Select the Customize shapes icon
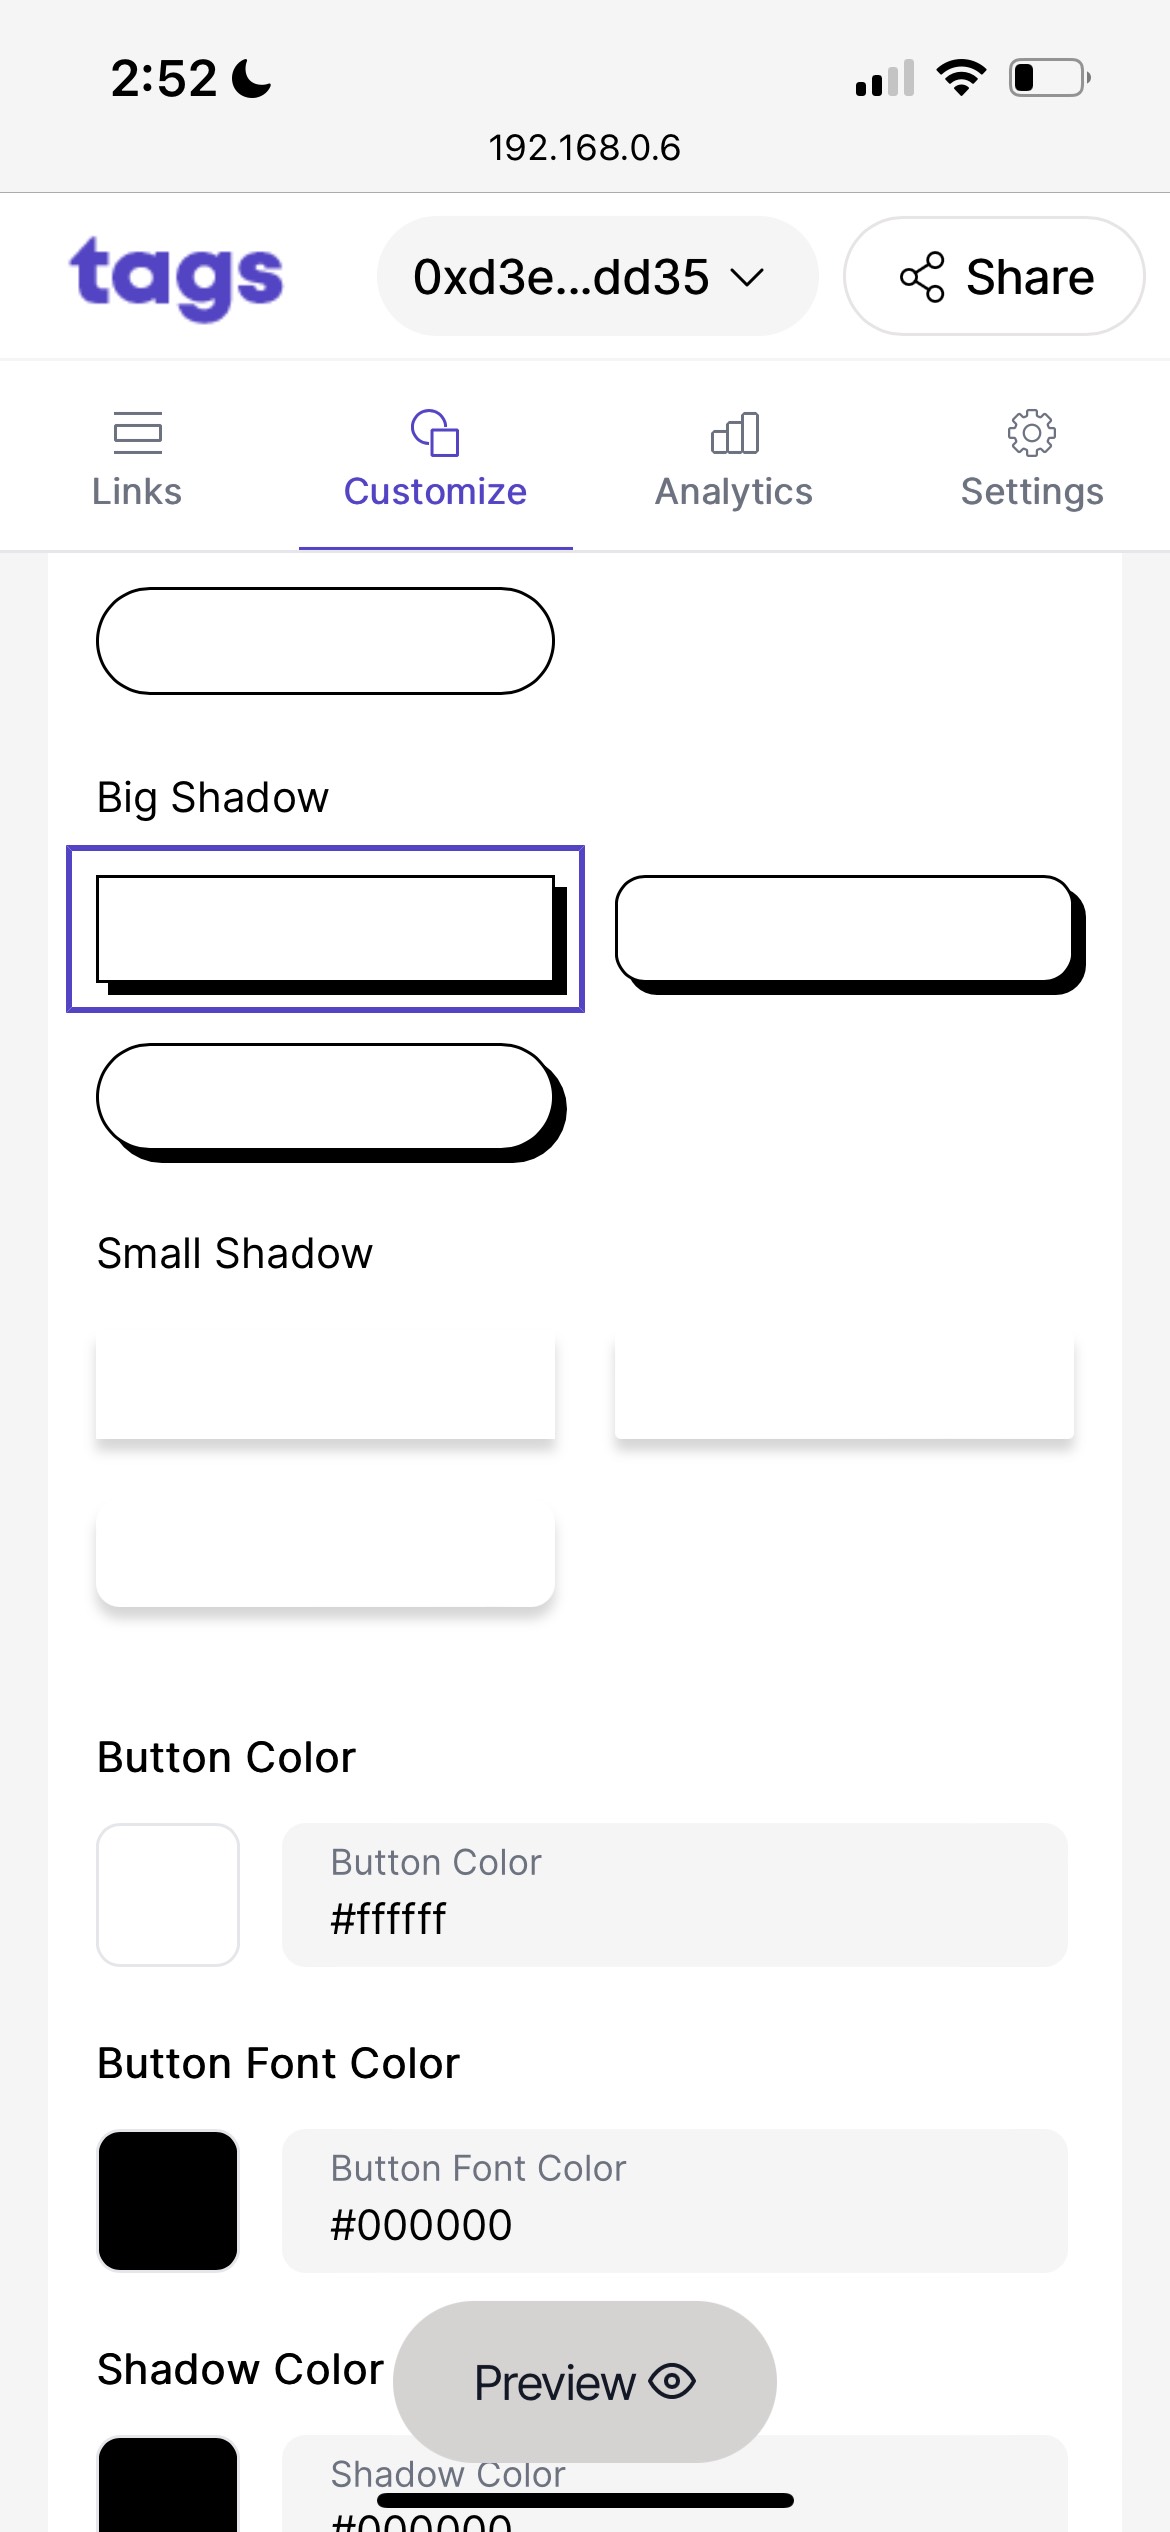The height and width of the screenshot is (2532, 1170). (x=435, y=433)
